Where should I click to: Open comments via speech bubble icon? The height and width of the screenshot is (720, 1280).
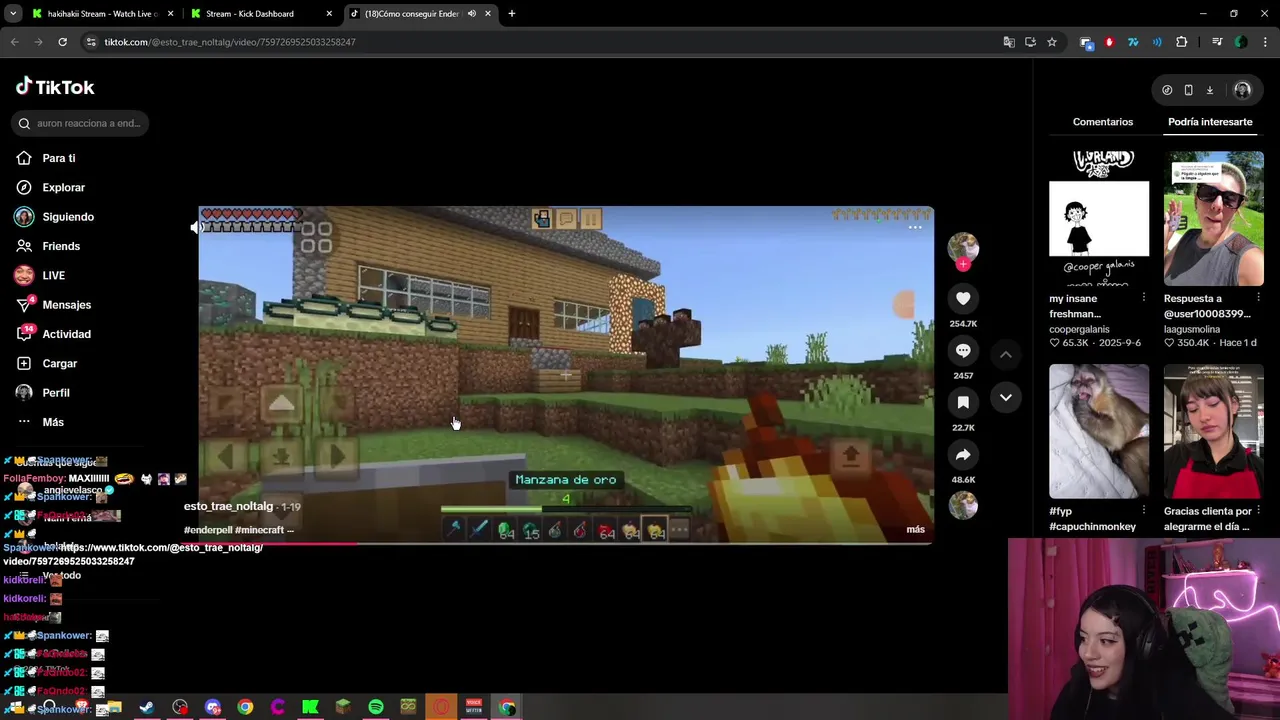[963, 350]
